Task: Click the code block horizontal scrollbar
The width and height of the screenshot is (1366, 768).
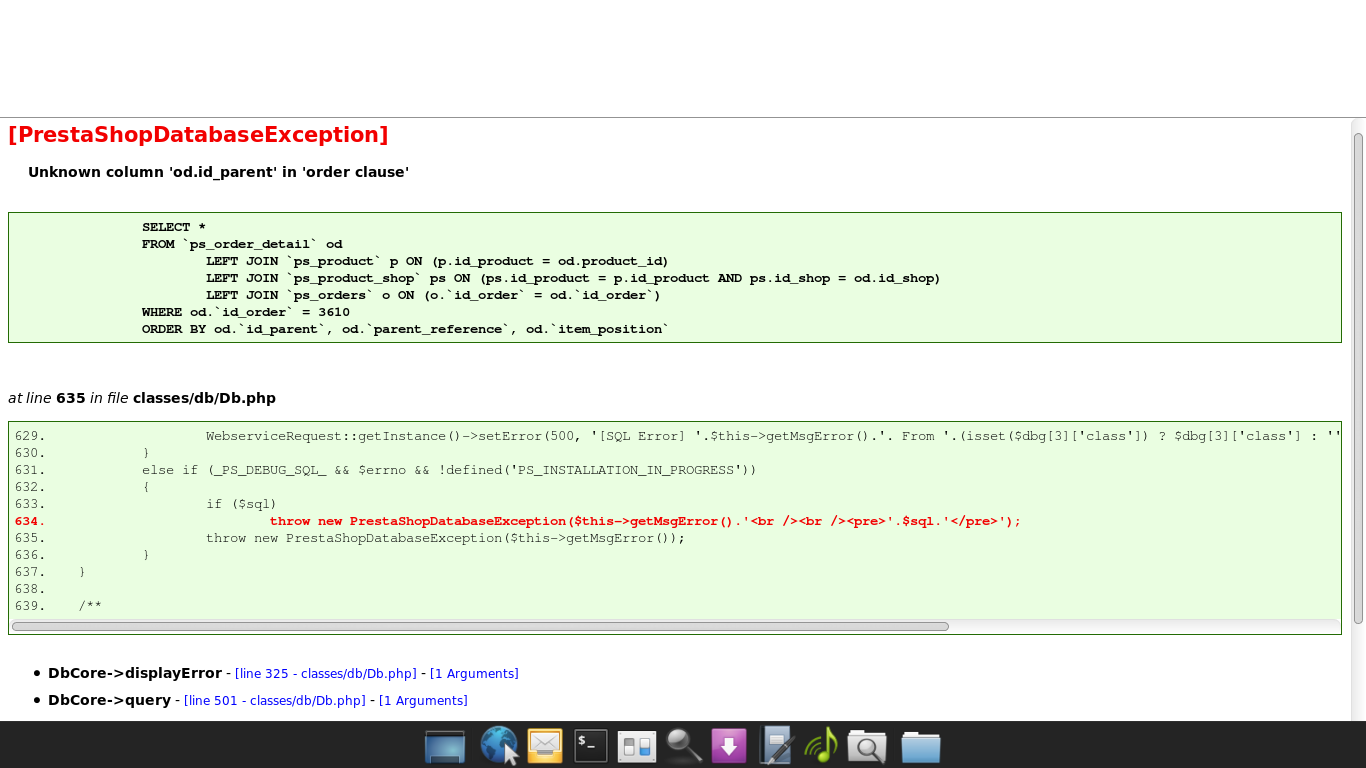Action: [480, 627]
